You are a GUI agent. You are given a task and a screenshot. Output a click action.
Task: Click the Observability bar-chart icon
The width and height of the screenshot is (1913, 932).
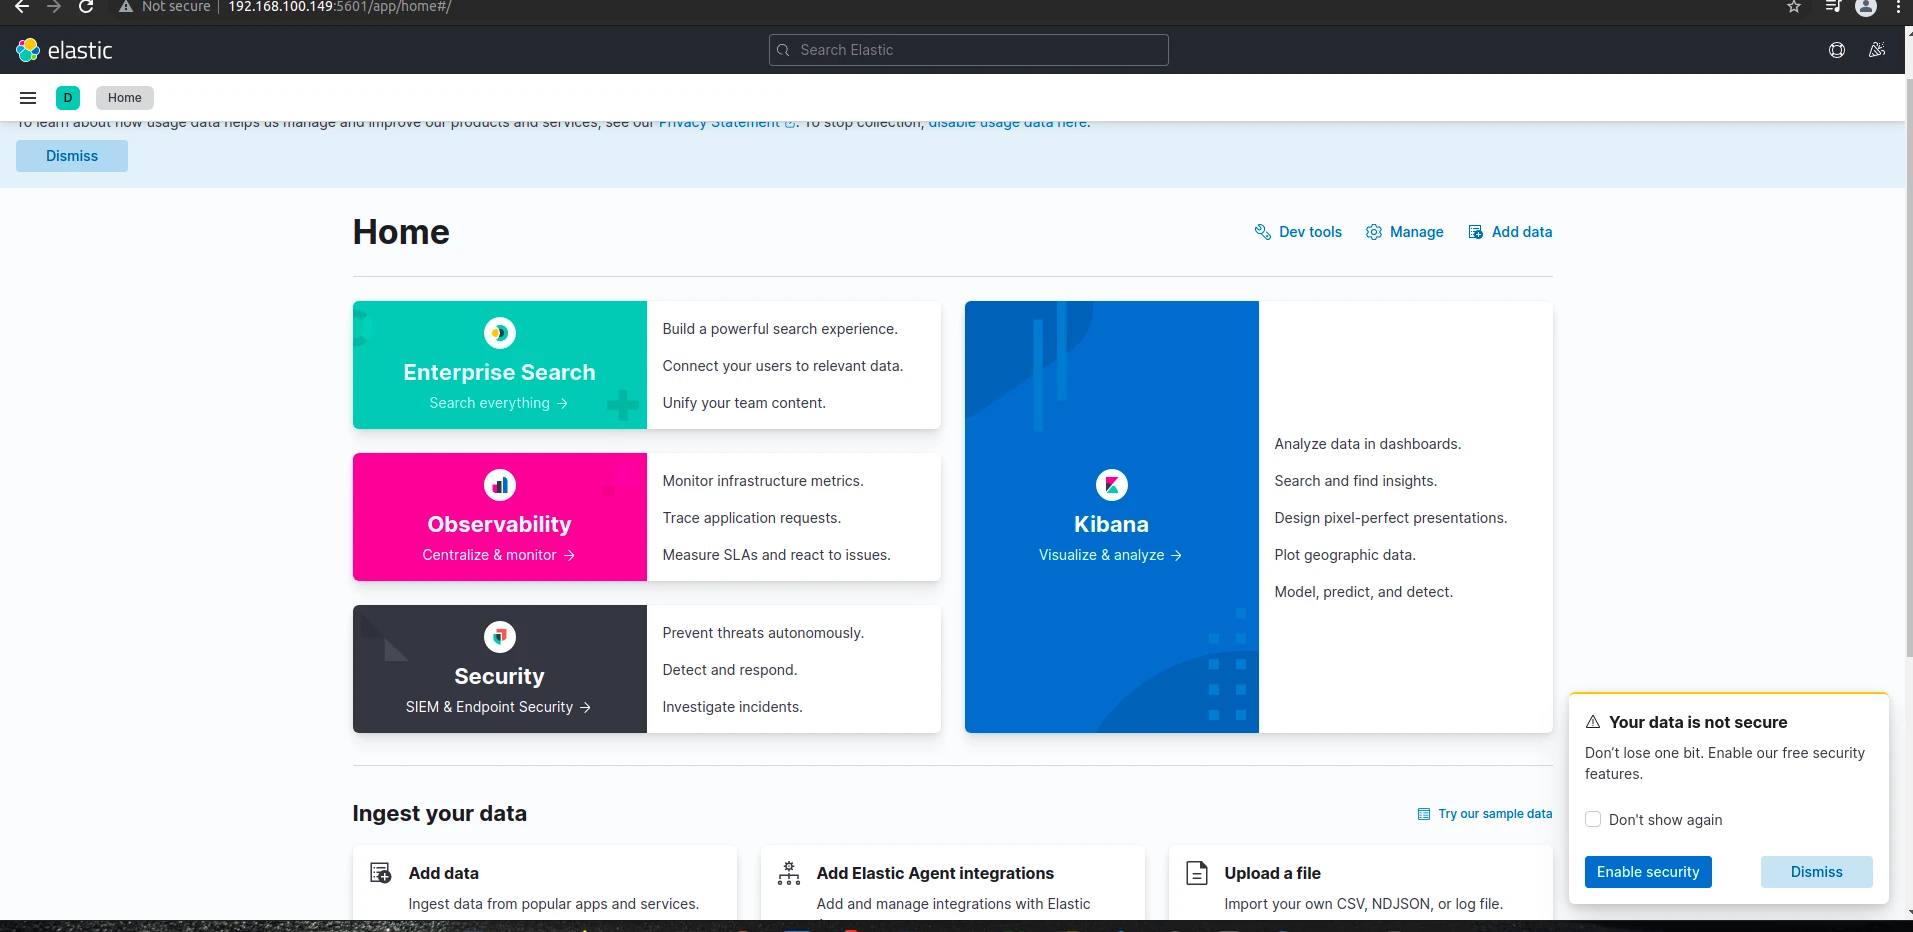tap(499, 484)
